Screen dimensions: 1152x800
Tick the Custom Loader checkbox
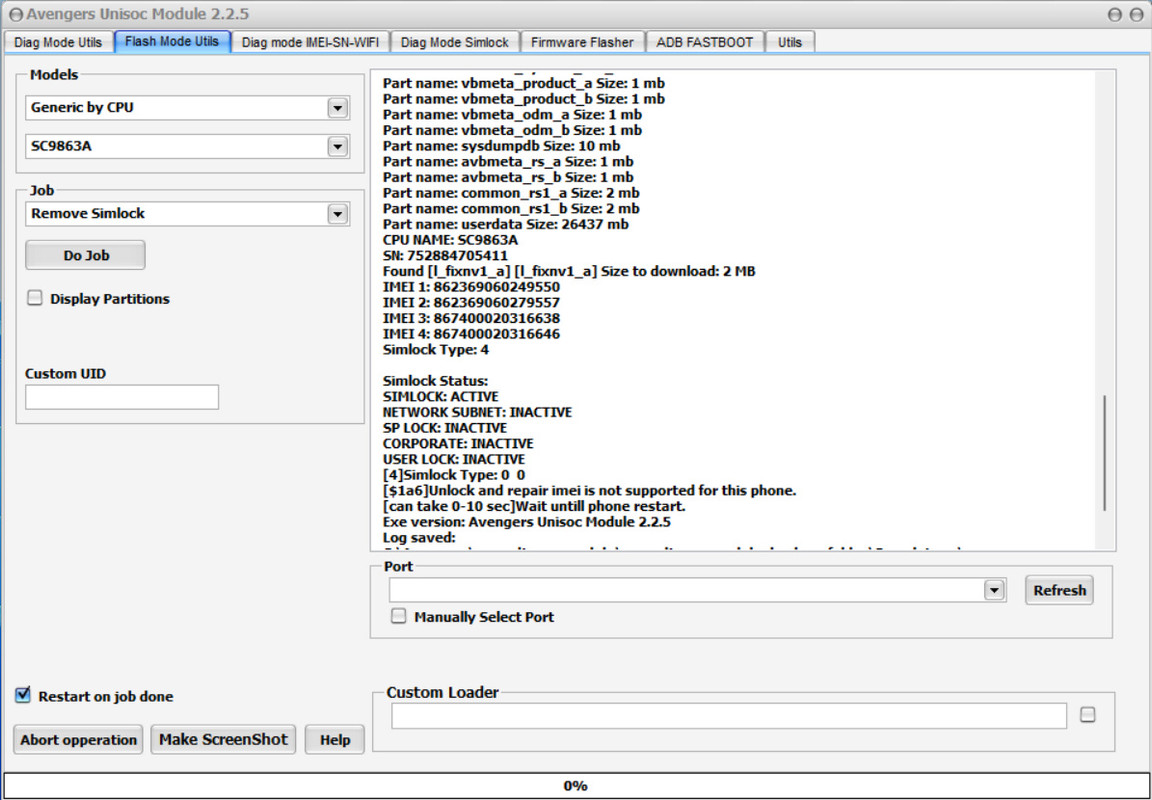coord(1088,715)
